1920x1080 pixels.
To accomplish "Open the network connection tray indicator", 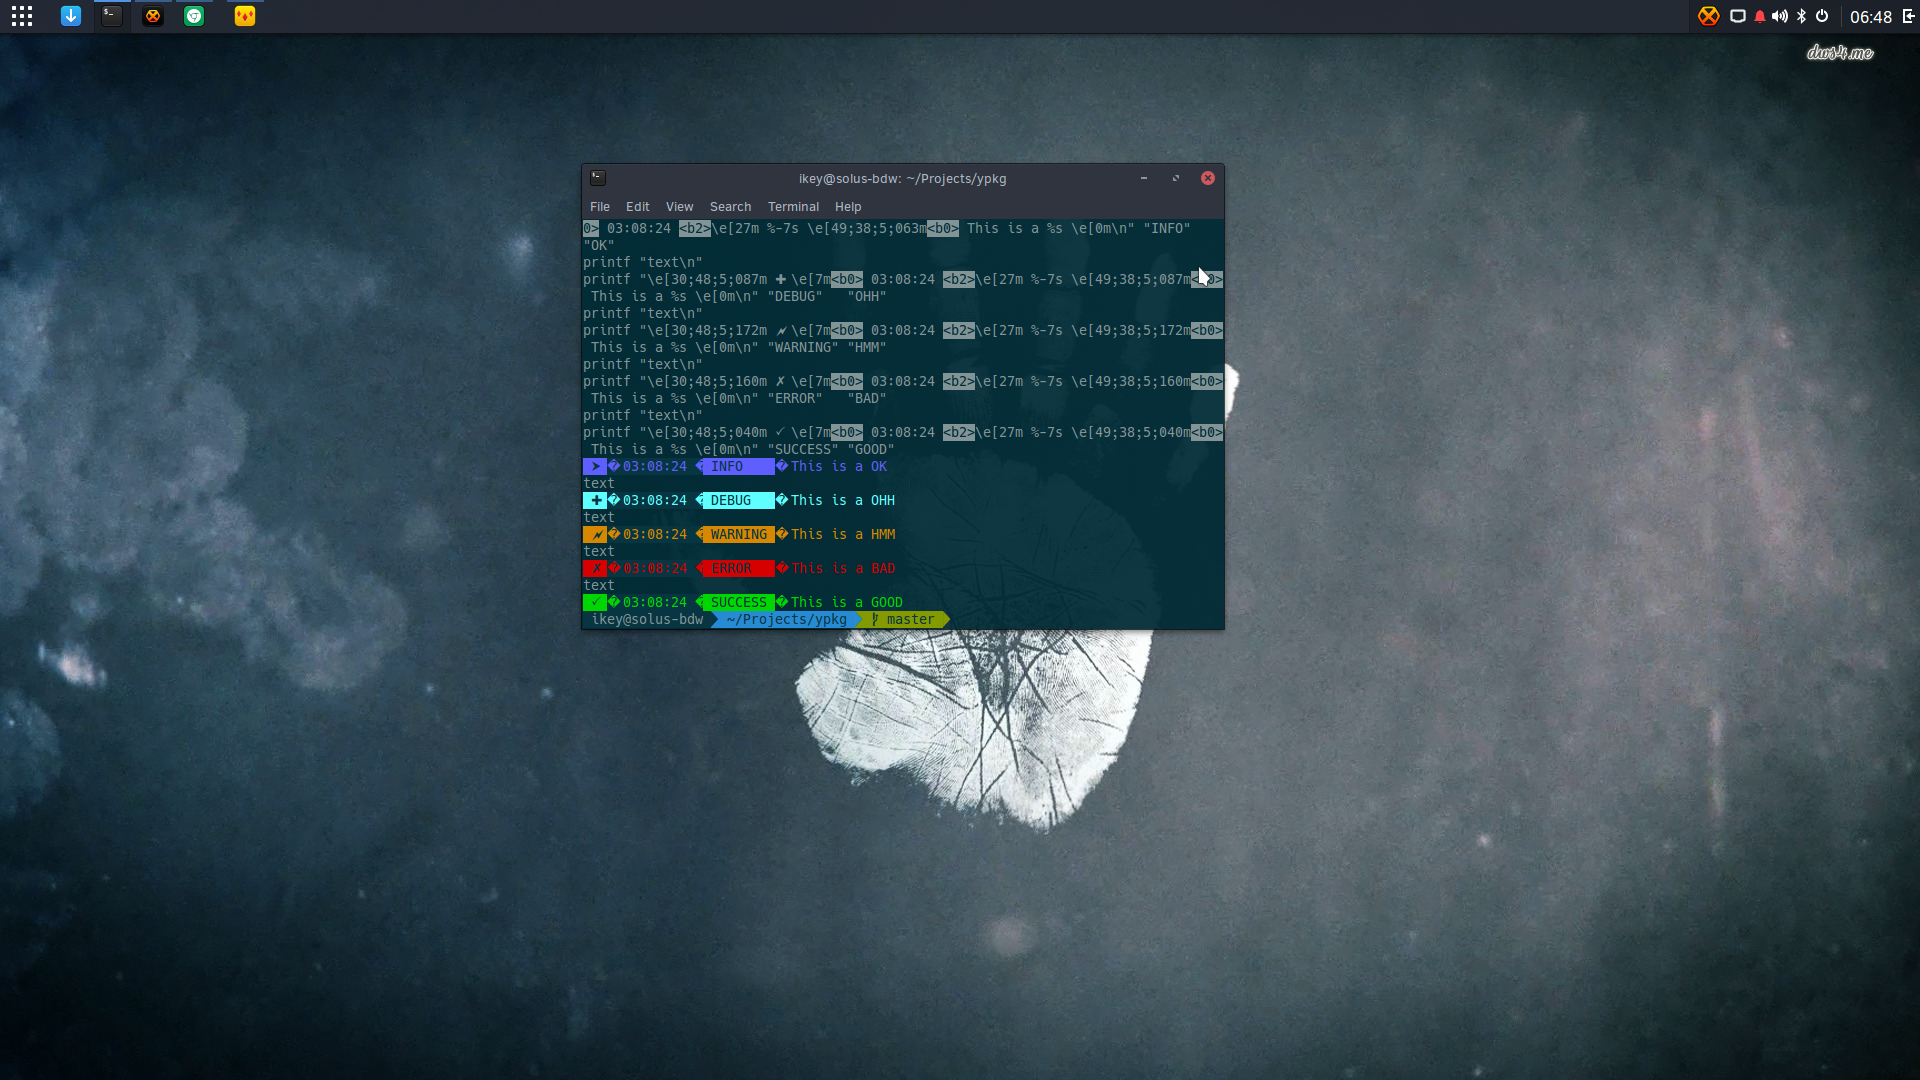I will pyautogui.click(x=1738, y=16).
